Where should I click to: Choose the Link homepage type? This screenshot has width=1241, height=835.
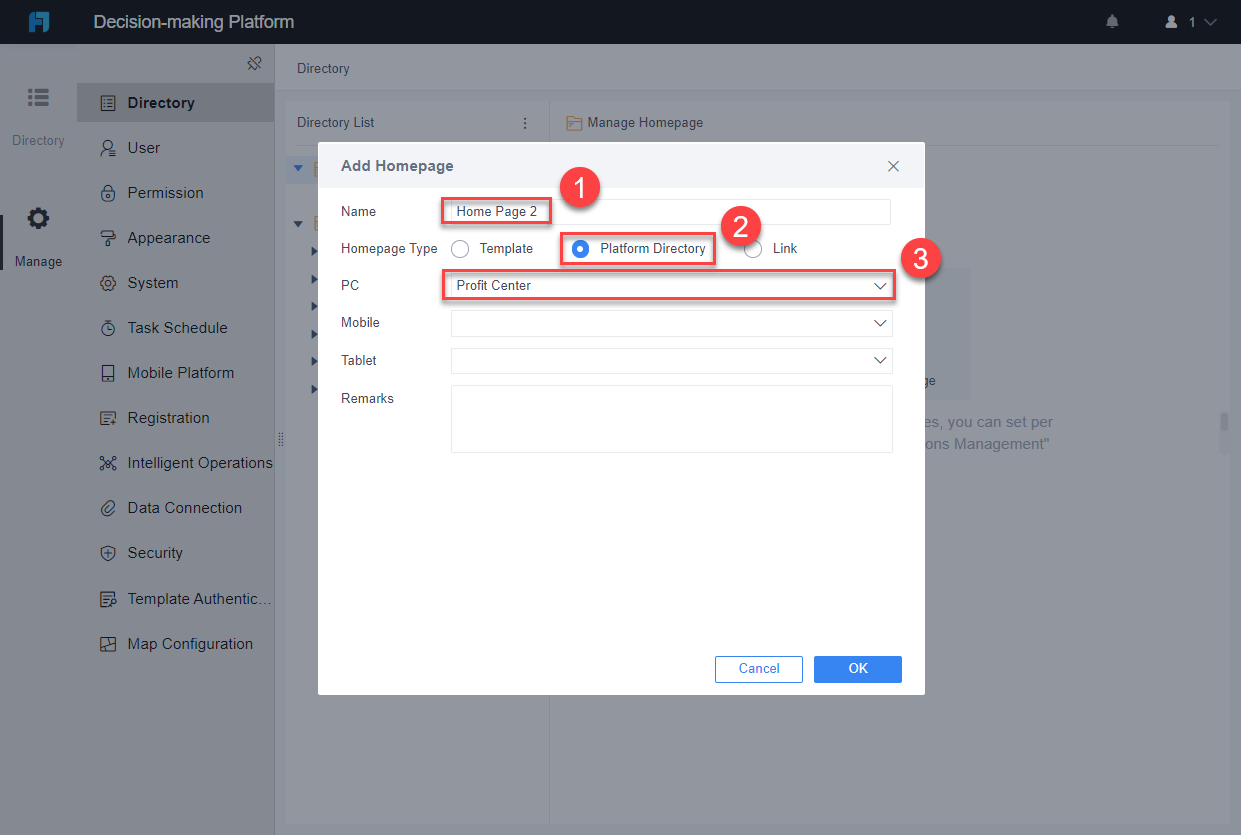(x=752, y=248)
